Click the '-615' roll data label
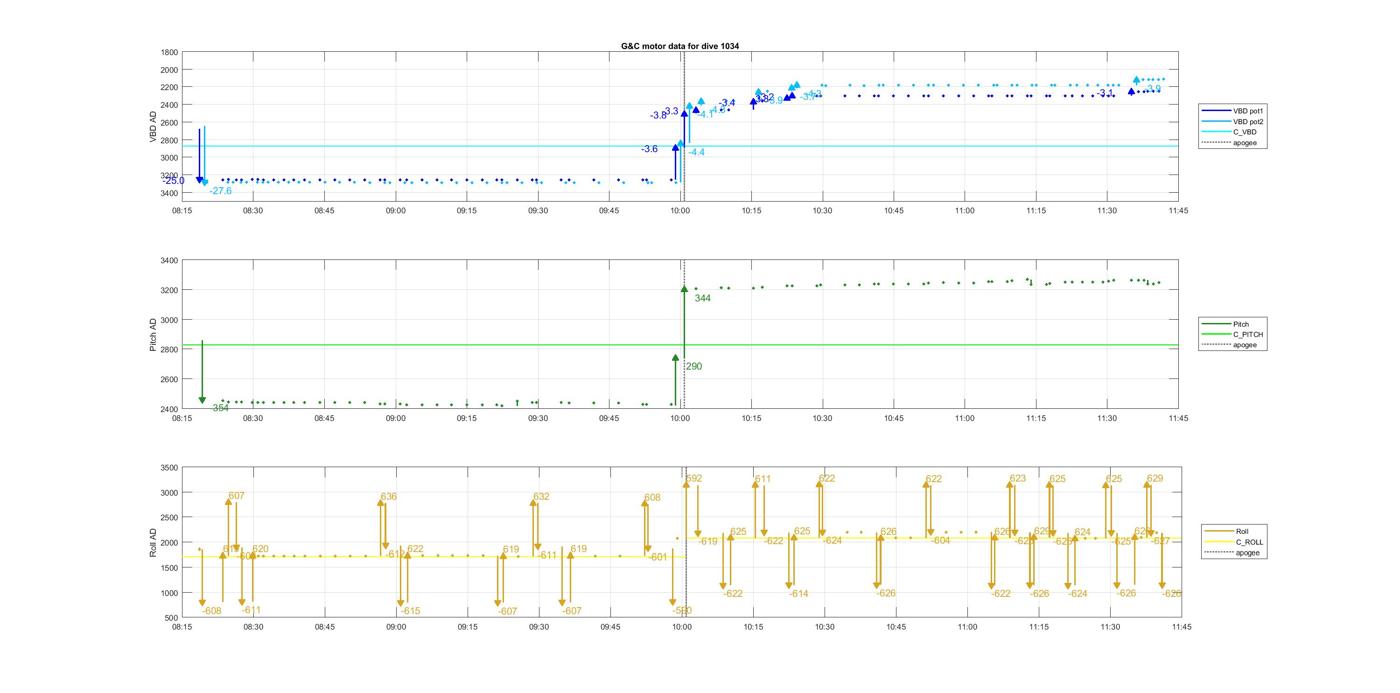Image resolution: width=1400 pixels, height=693 pixels. coord(410,611)
